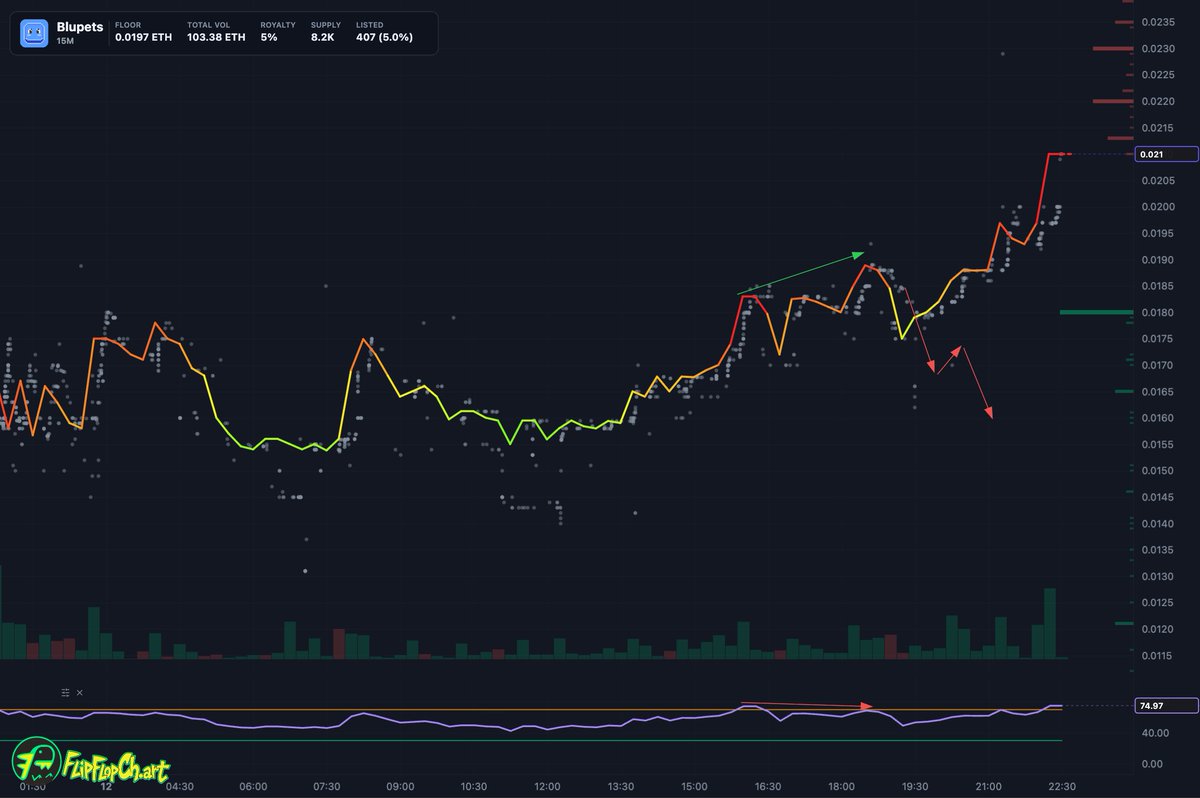This screenshot has height=798, width=1200.
Task: Click the 40.00 RSI axis label
Action: tap(1154, 733)
